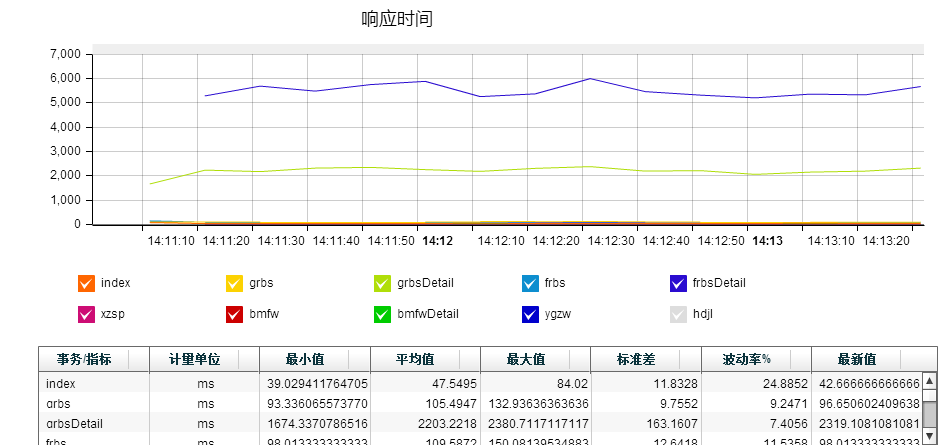Toggle grbsDetail series visibility in legend

click(x=382, y=283)
